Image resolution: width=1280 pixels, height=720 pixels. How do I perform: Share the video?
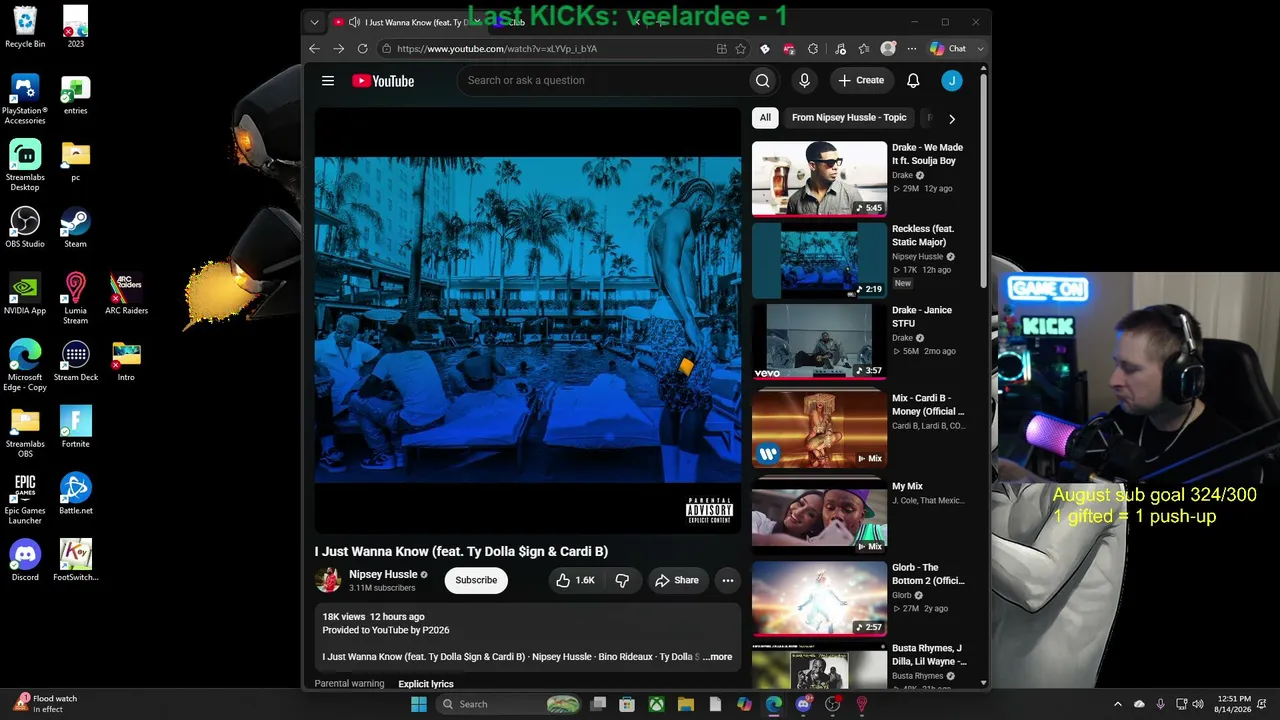(677, 580)
